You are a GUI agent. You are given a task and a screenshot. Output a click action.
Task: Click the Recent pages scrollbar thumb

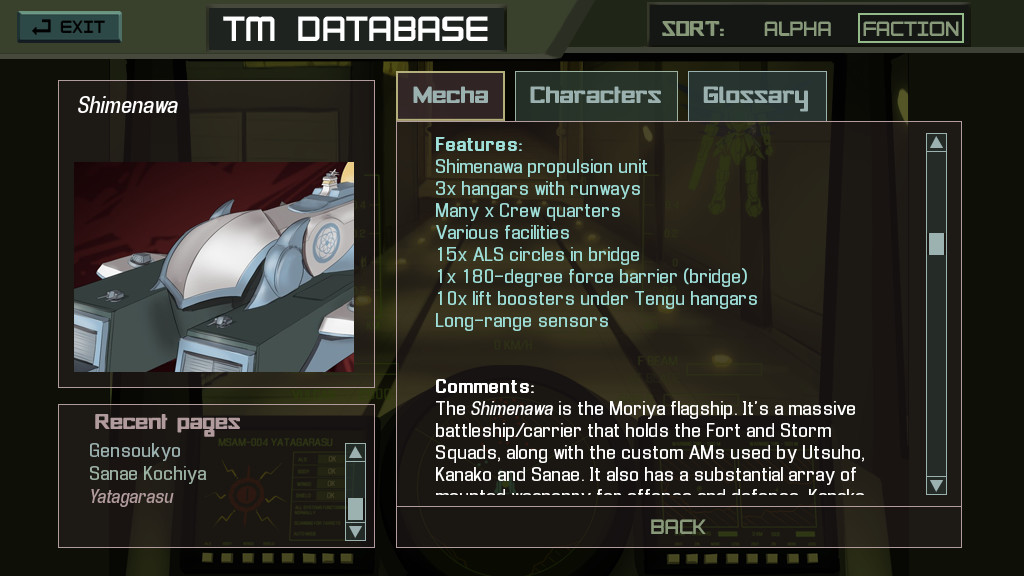click(x=355, y=508)
